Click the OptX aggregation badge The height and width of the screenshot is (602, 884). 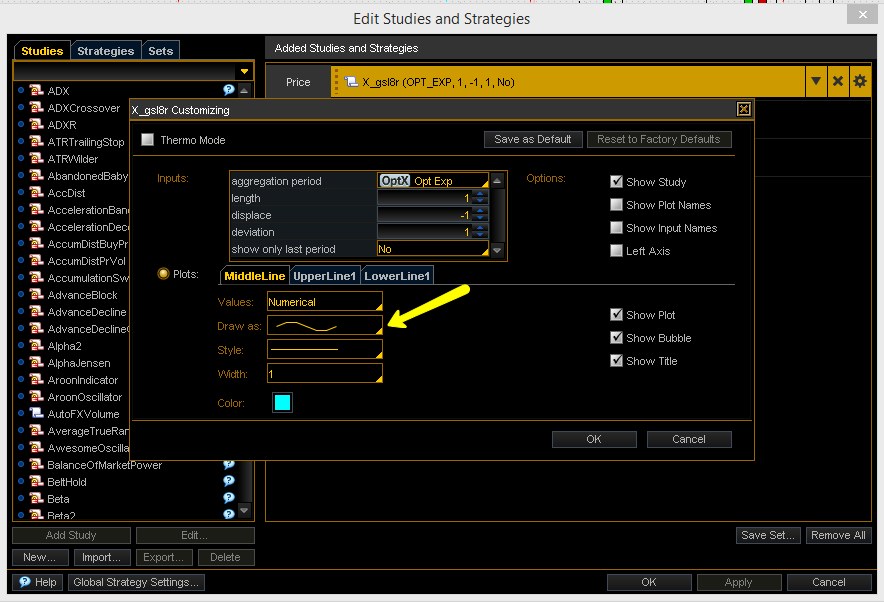click(x=395, y=180)
